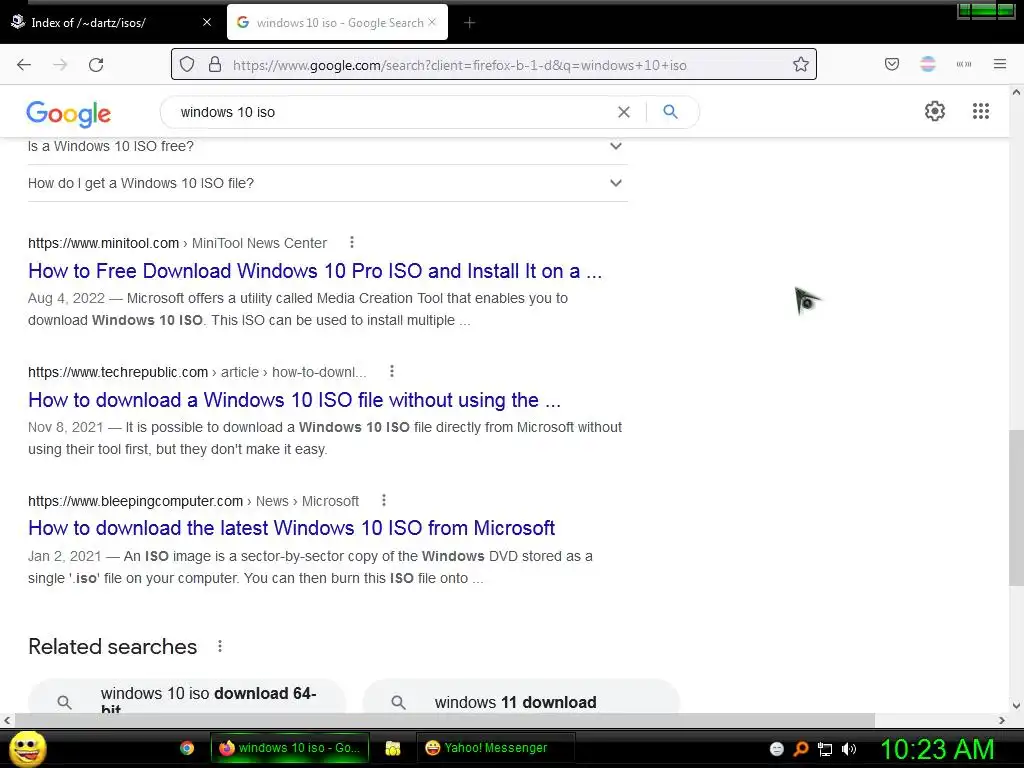Go back to the previous page
Screen dimensions: 1024x768
(x=24, y=65)
